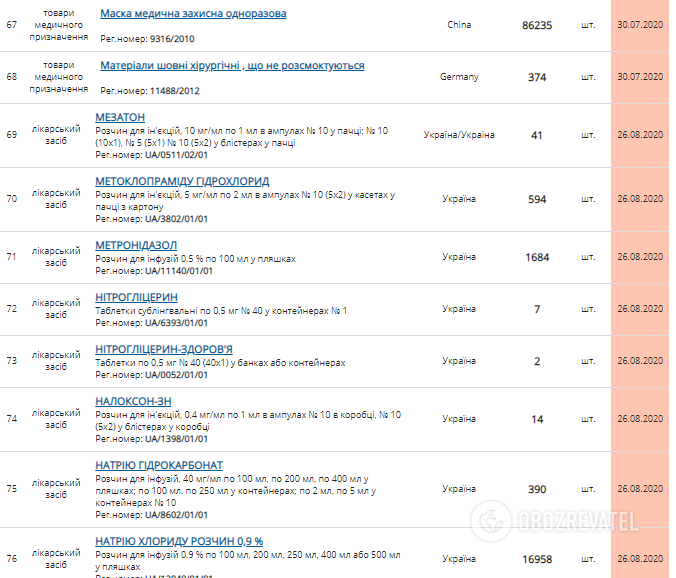Open НАТРІЮ ХЛОРИДУ РОЗЧИН 0,9 % link
Image resolution: width=676 pixels, height=578 pixels.
coord(179,541)
